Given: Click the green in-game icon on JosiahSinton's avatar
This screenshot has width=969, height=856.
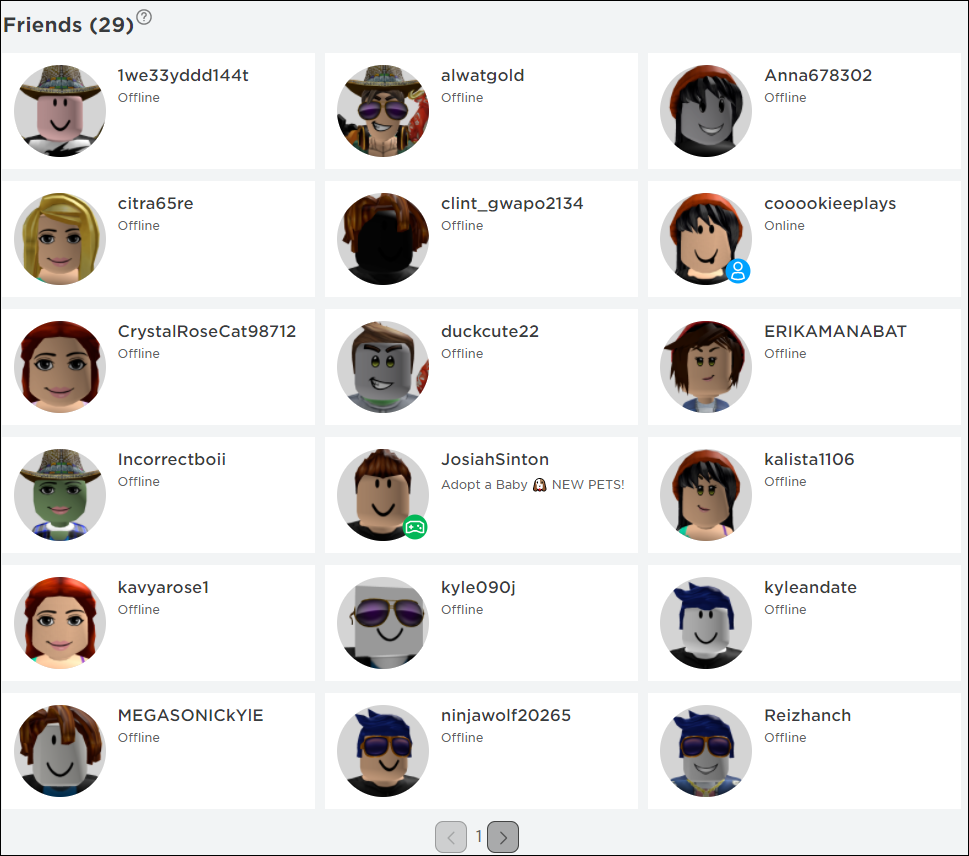Looking at the screenshot, I should tap(415, 527).
